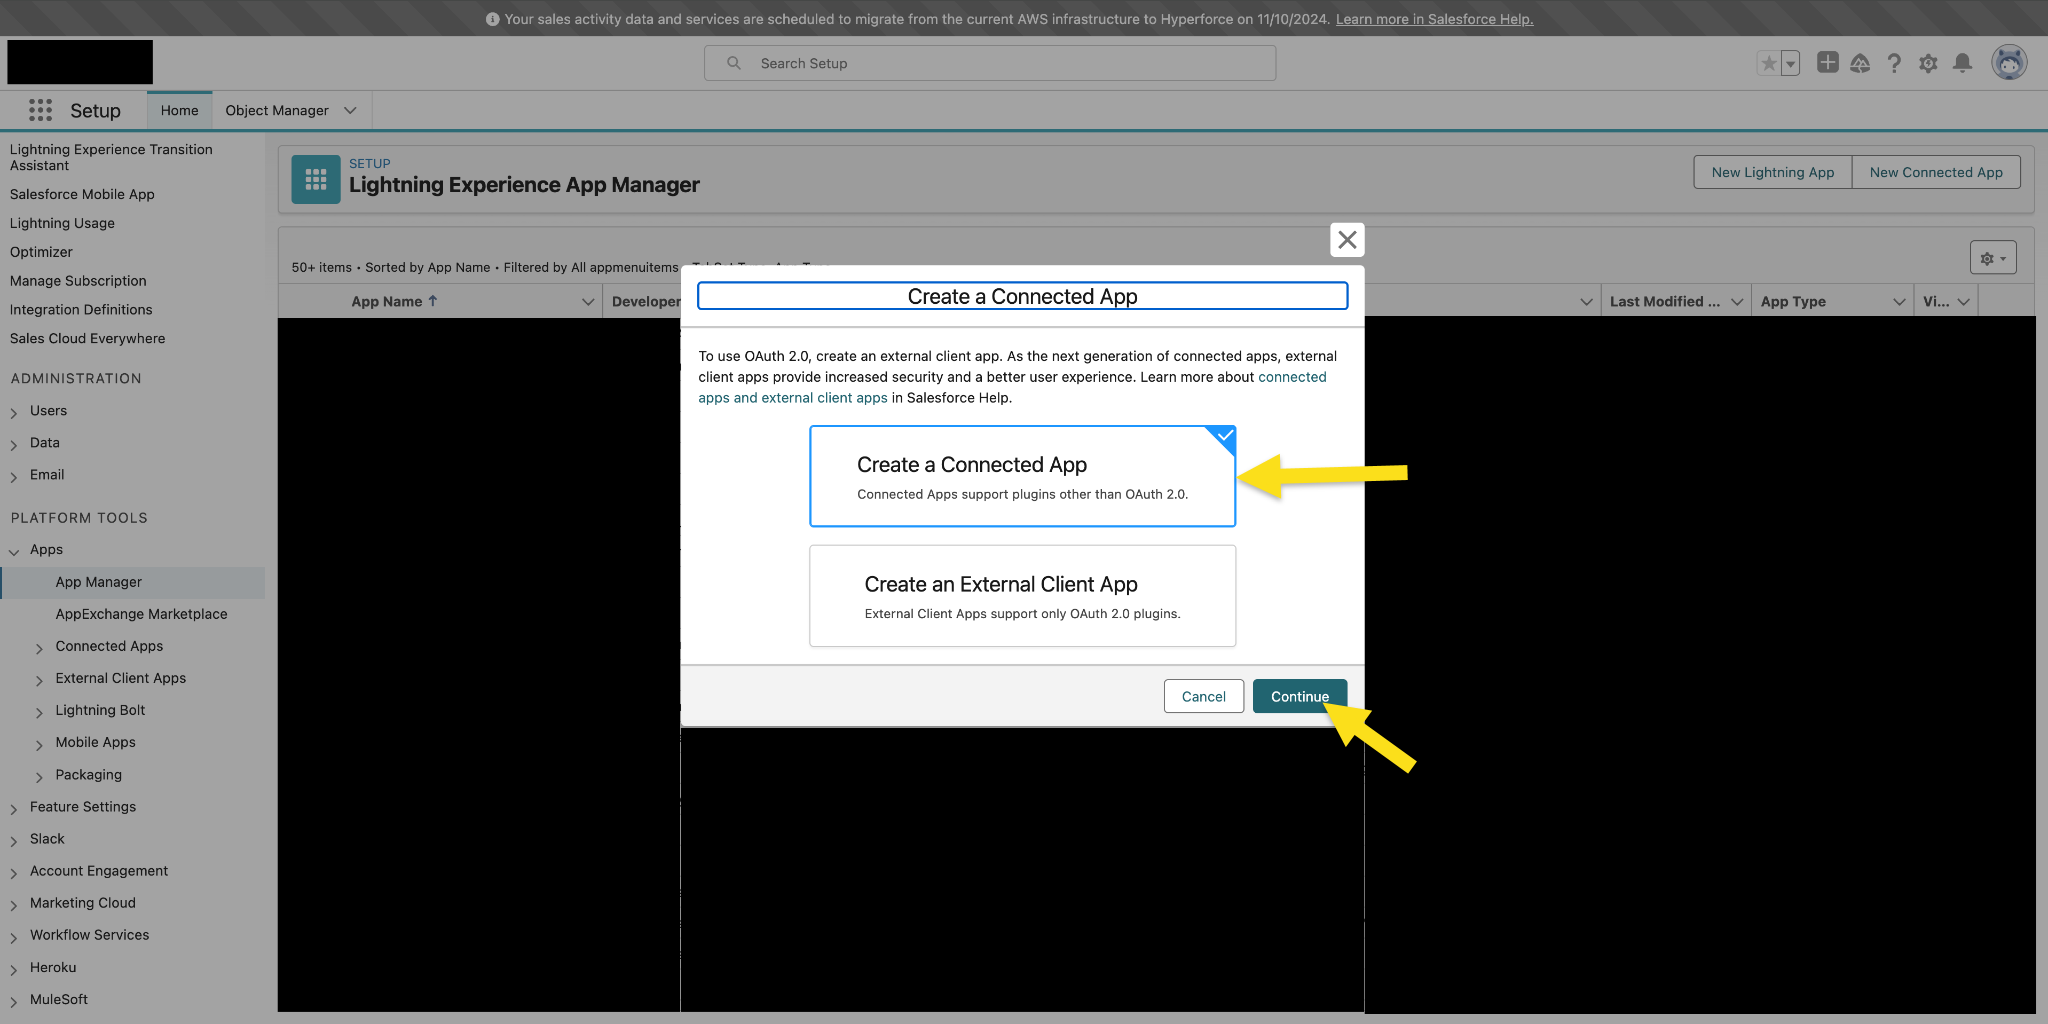The height and width of the screenshot is (1024, 2048).
Task: Click the App Type column header
Action: (1793, 301)
